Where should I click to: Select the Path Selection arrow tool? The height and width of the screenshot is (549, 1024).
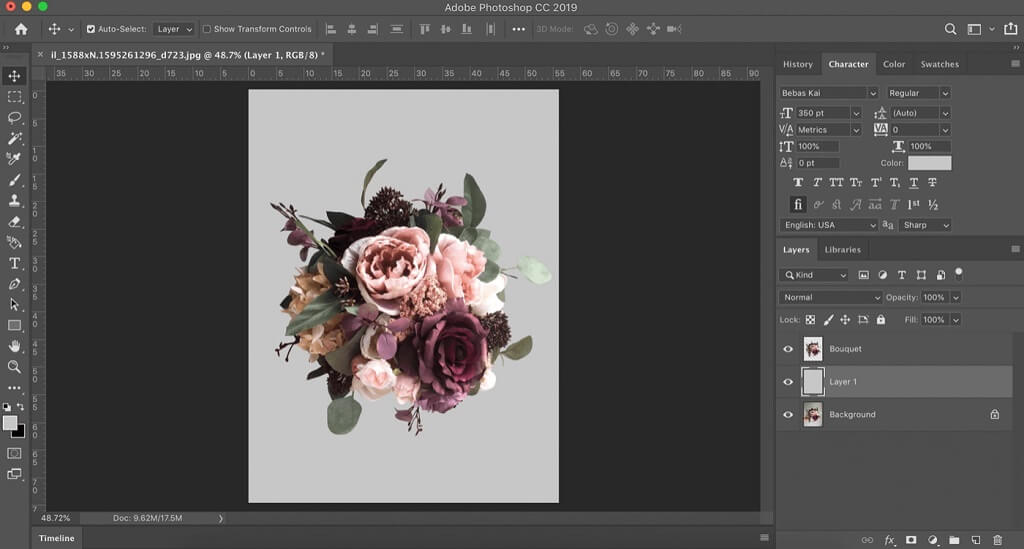(14, 304)
